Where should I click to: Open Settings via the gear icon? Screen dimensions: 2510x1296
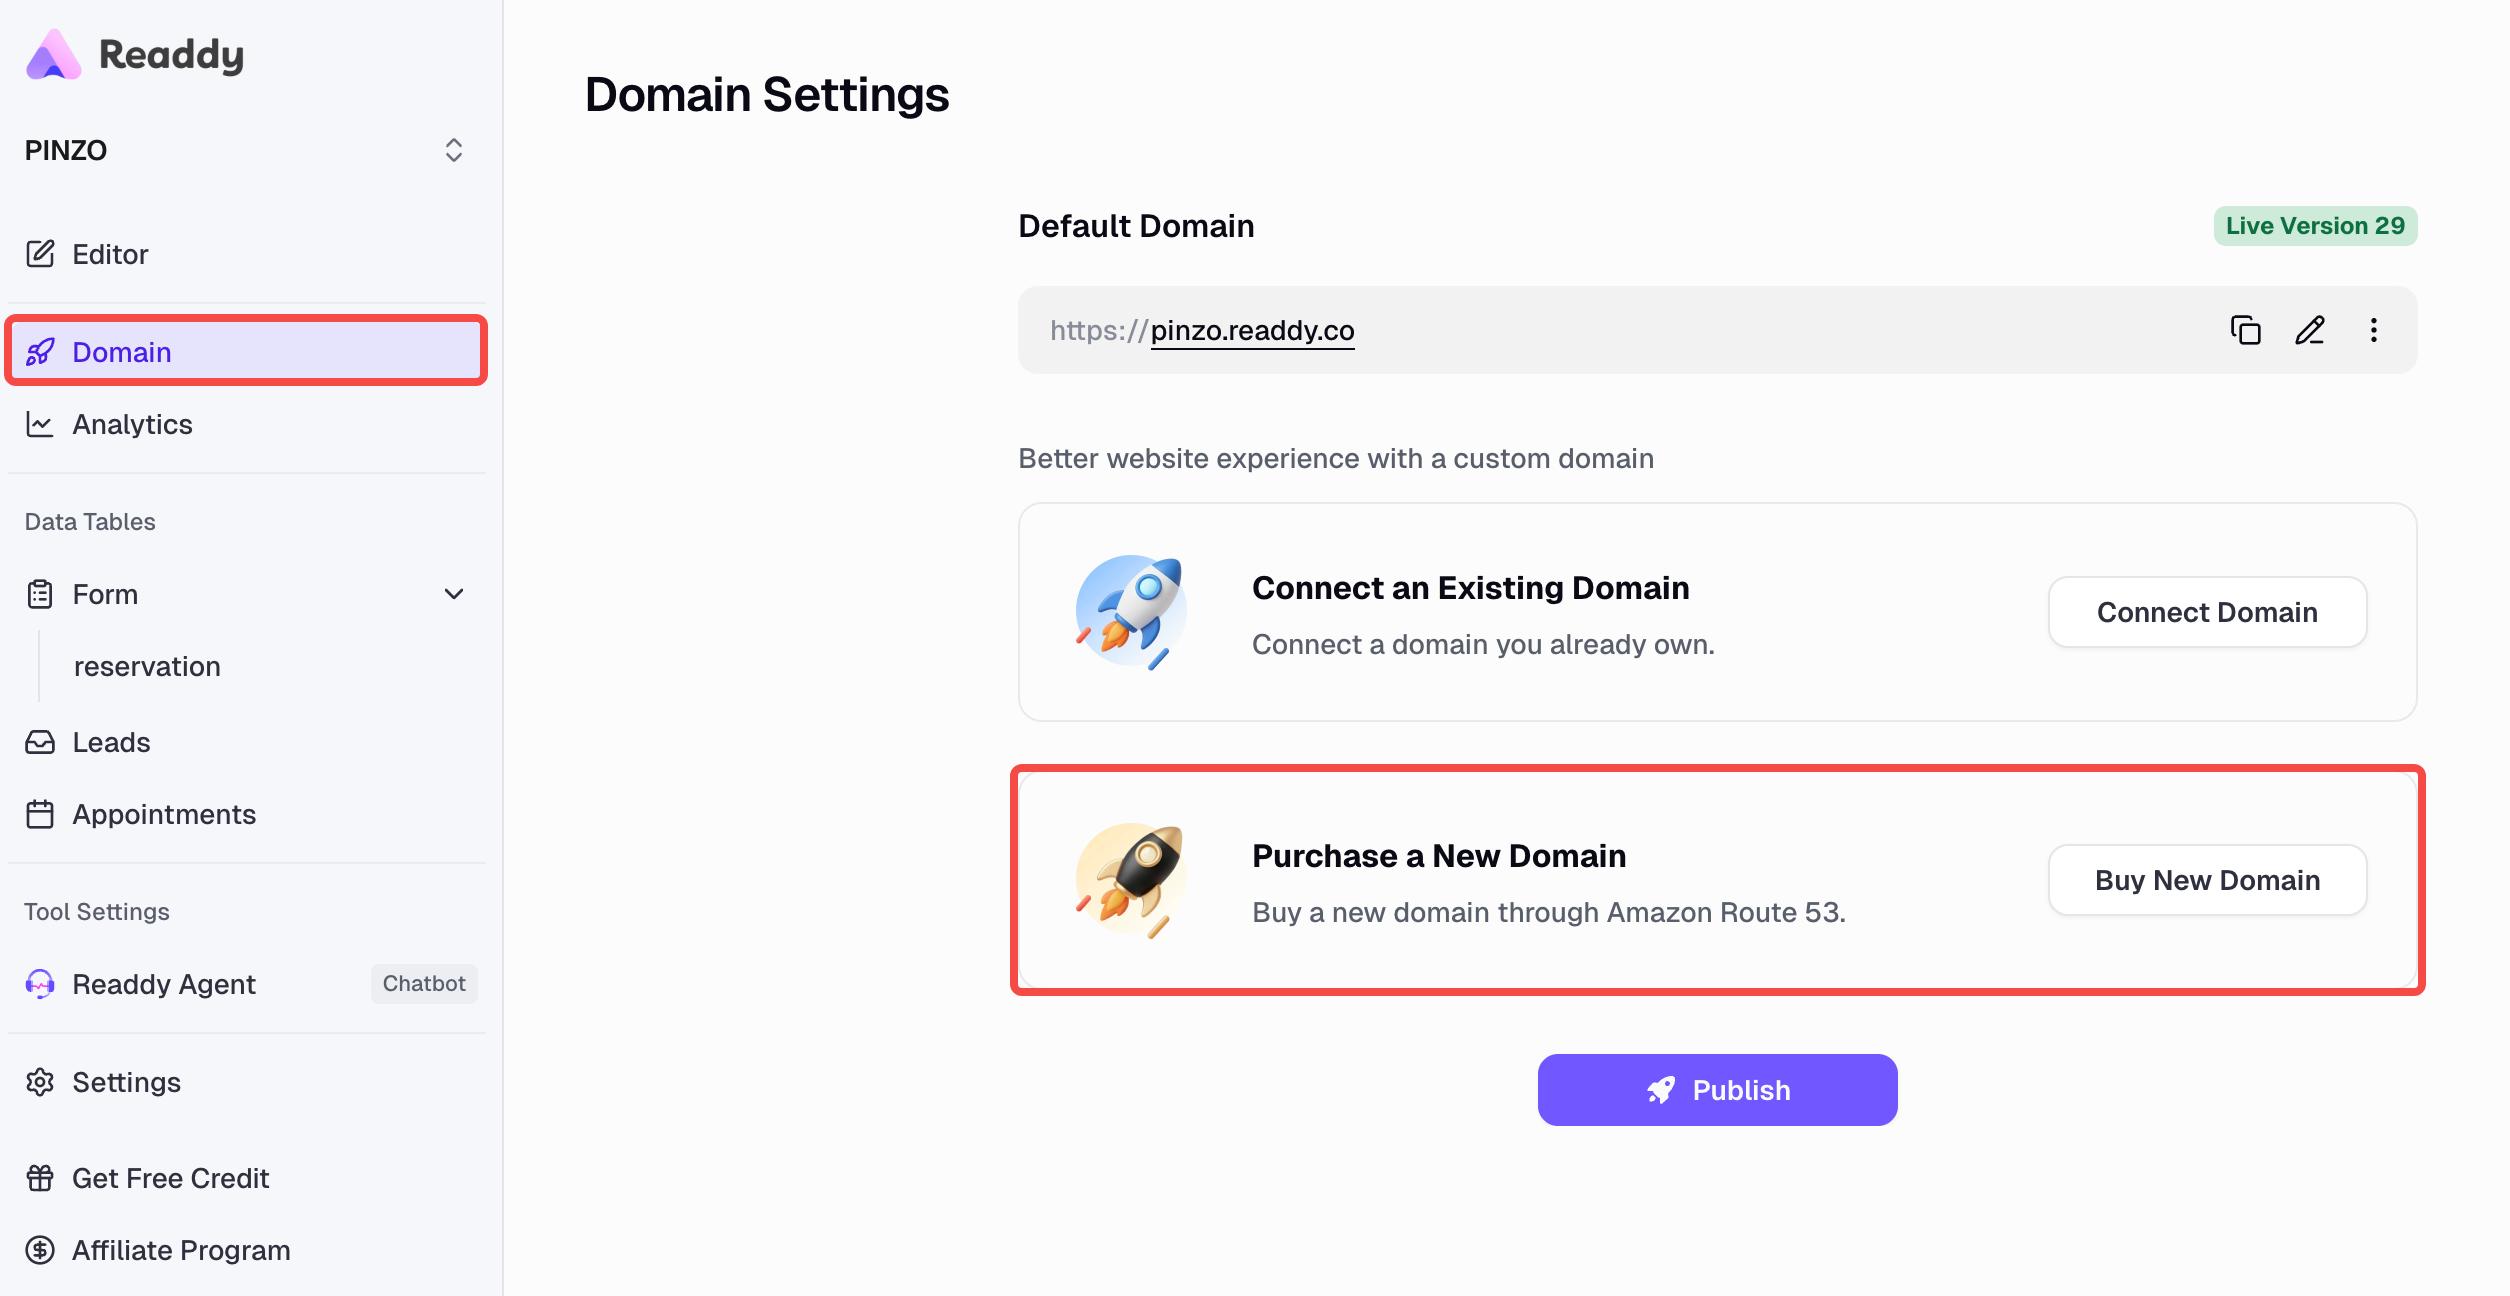click(x=40, y=1082)
